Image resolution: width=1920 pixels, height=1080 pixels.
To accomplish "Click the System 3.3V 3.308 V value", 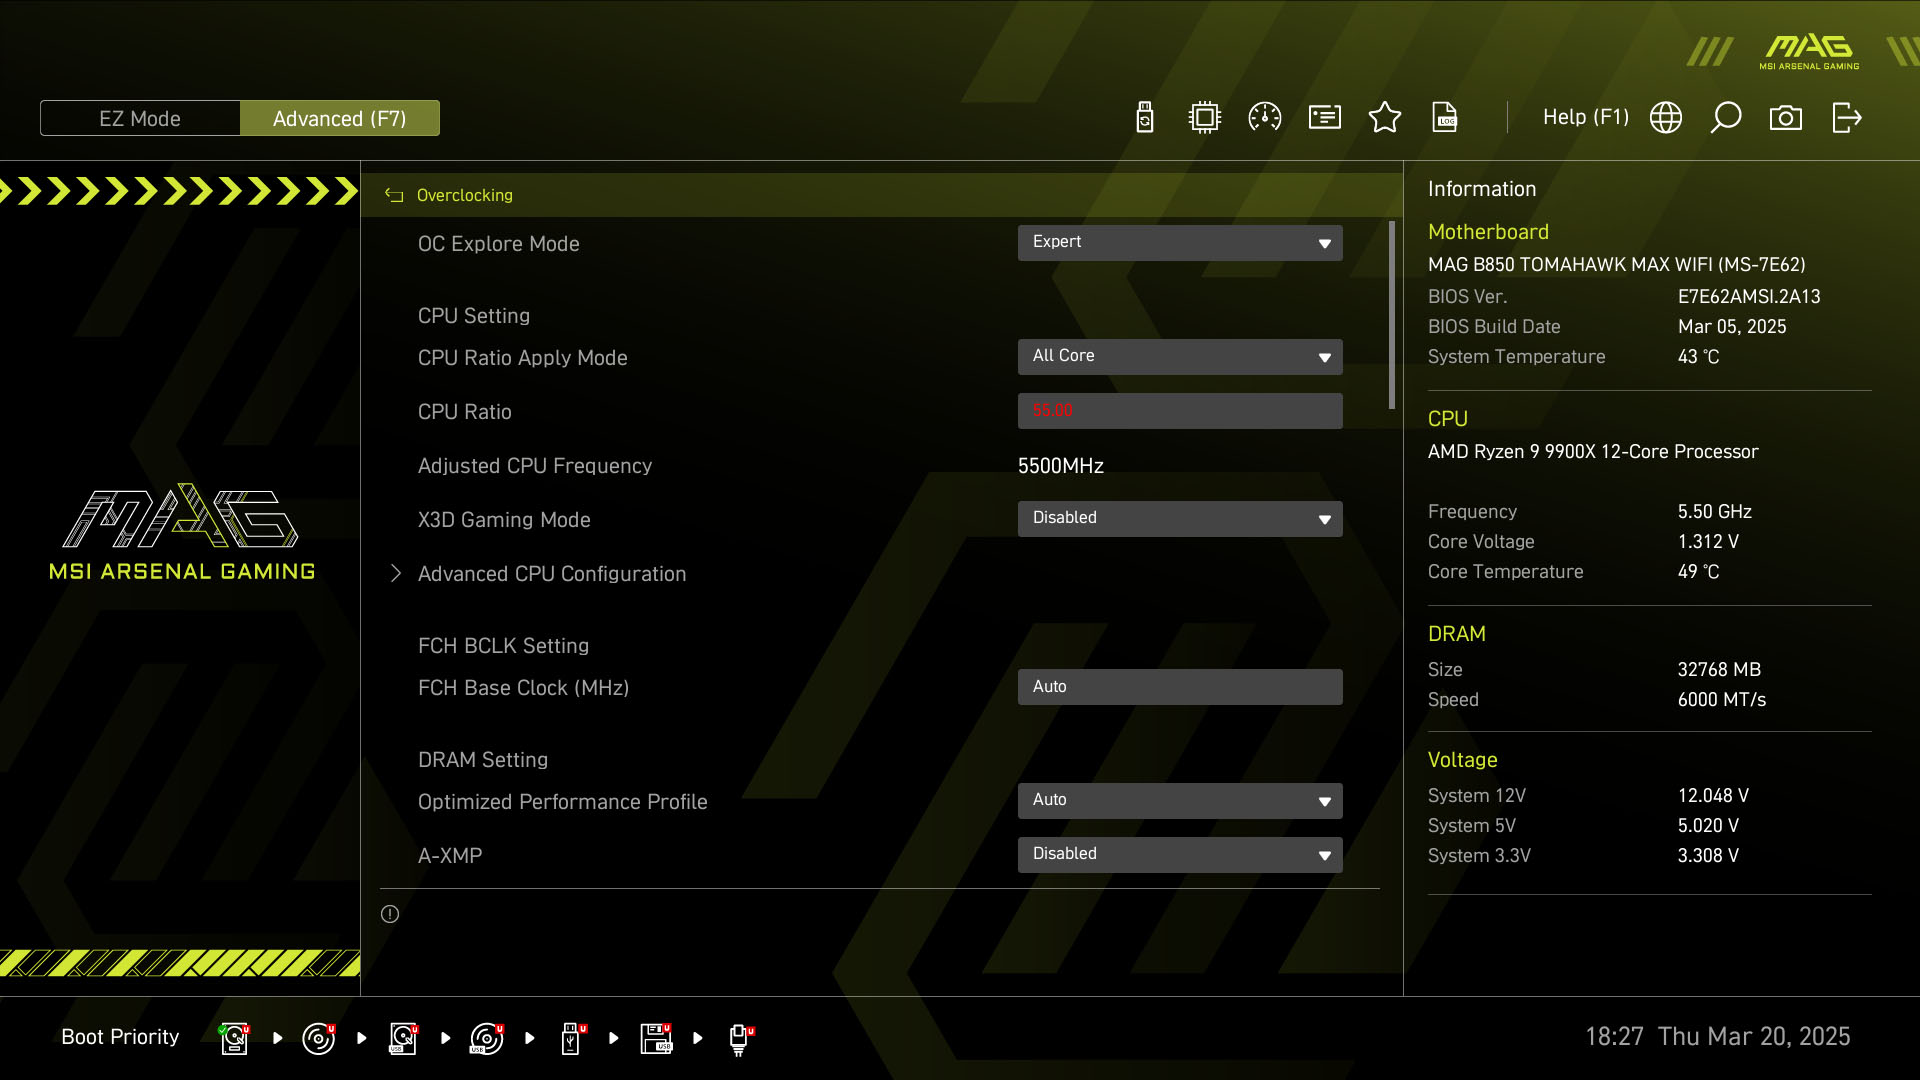I will (x=1707, y=856).
